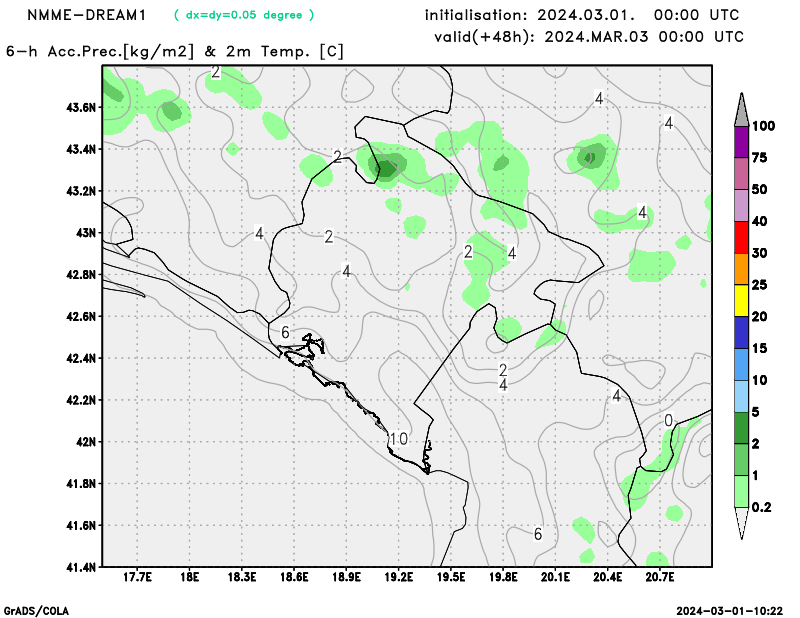The width and height of the screenshot is (800, 618).
Task: Click the 43.4N latitude label
Action: pos(81,149)
